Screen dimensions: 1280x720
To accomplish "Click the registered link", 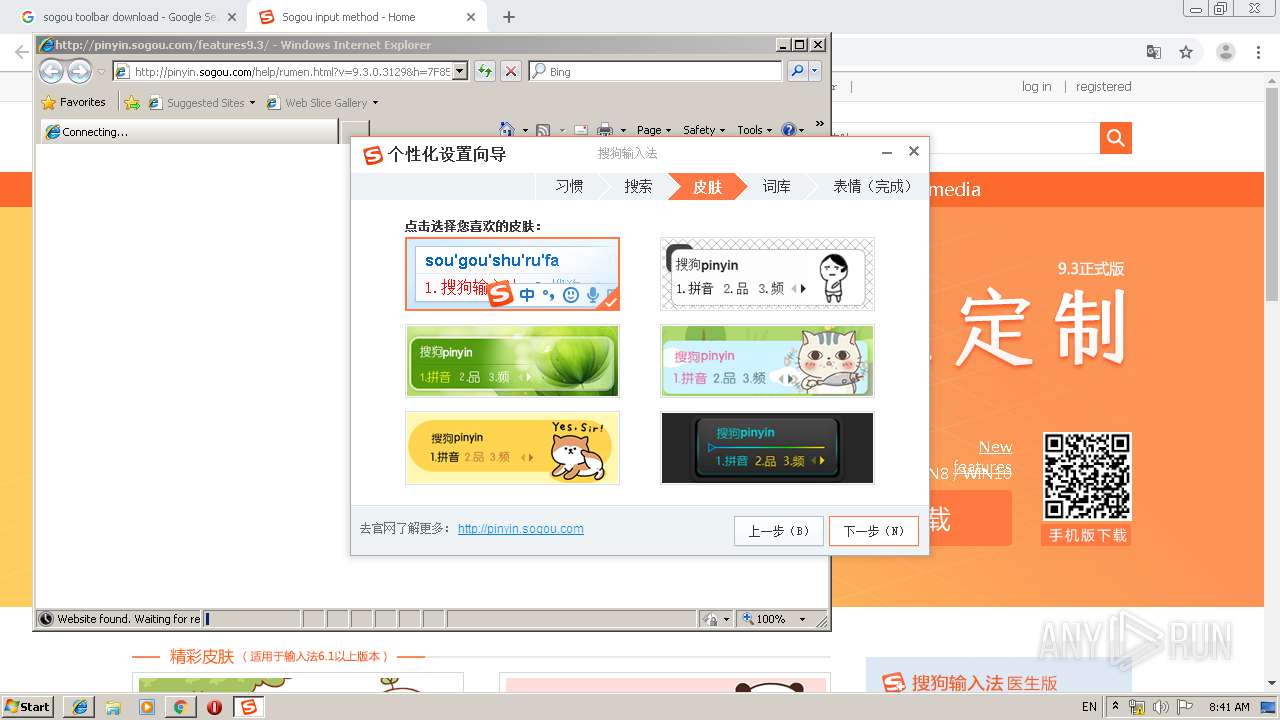I will pyautogui.click(x=1103, y=87).
